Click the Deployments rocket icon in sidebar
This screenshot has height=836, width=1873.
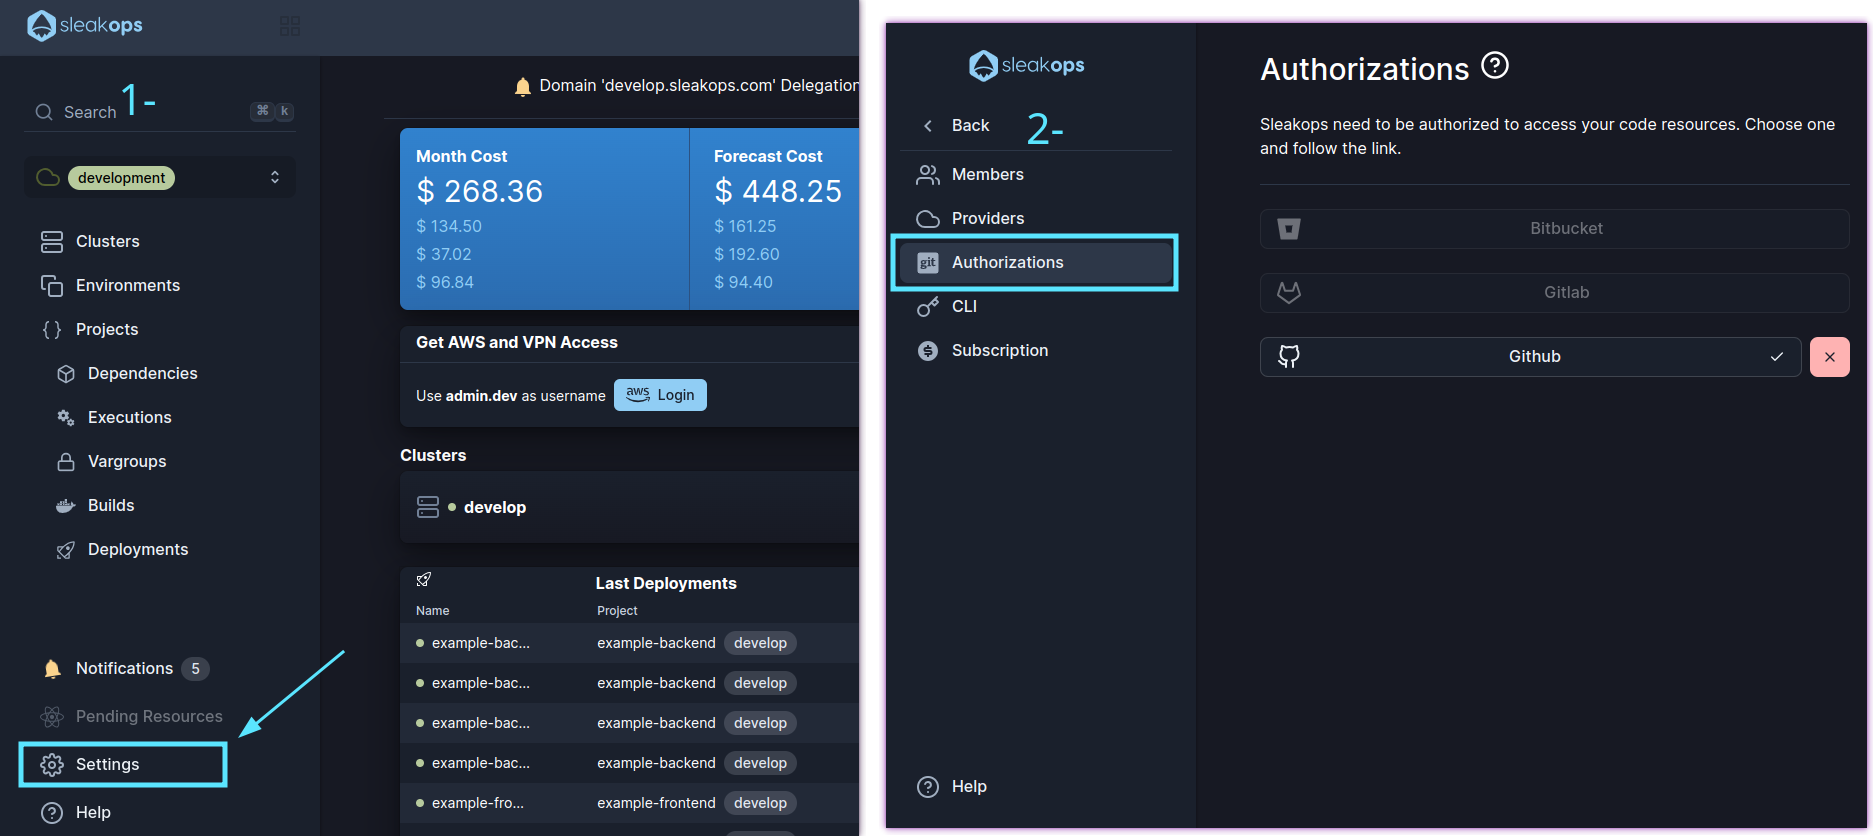point(66,549)
